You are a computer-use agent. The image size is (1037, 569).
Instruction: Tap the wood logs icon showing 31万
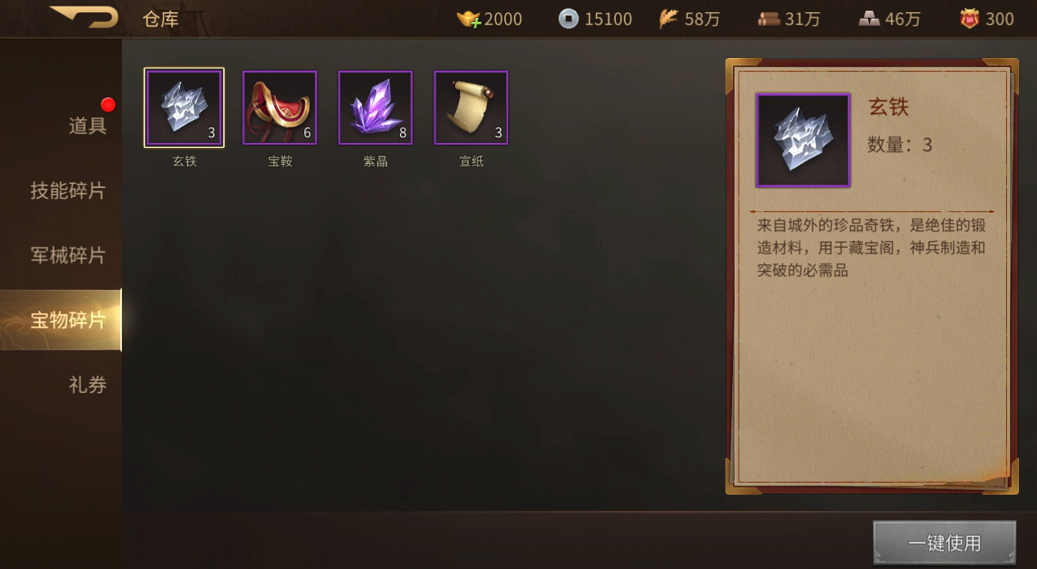click(768, 19)
